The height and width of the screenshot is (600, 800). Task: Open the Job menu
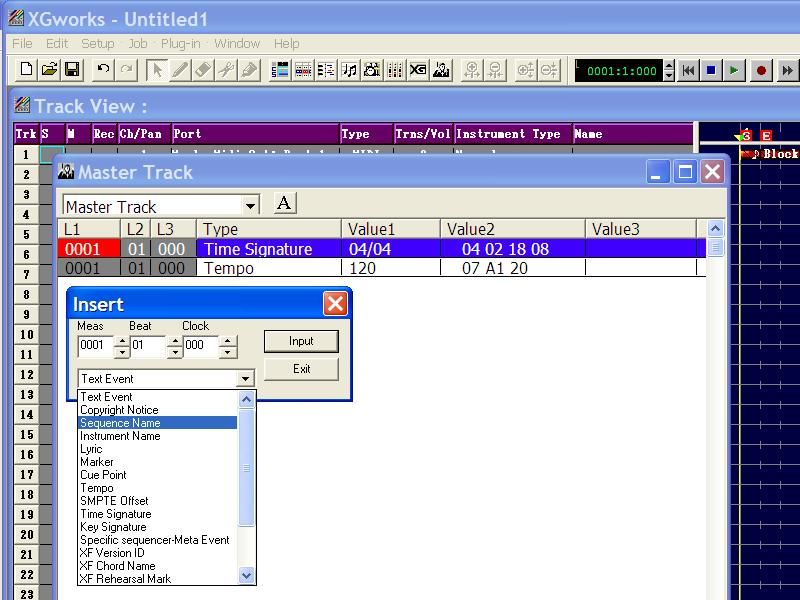click(138, 44)
